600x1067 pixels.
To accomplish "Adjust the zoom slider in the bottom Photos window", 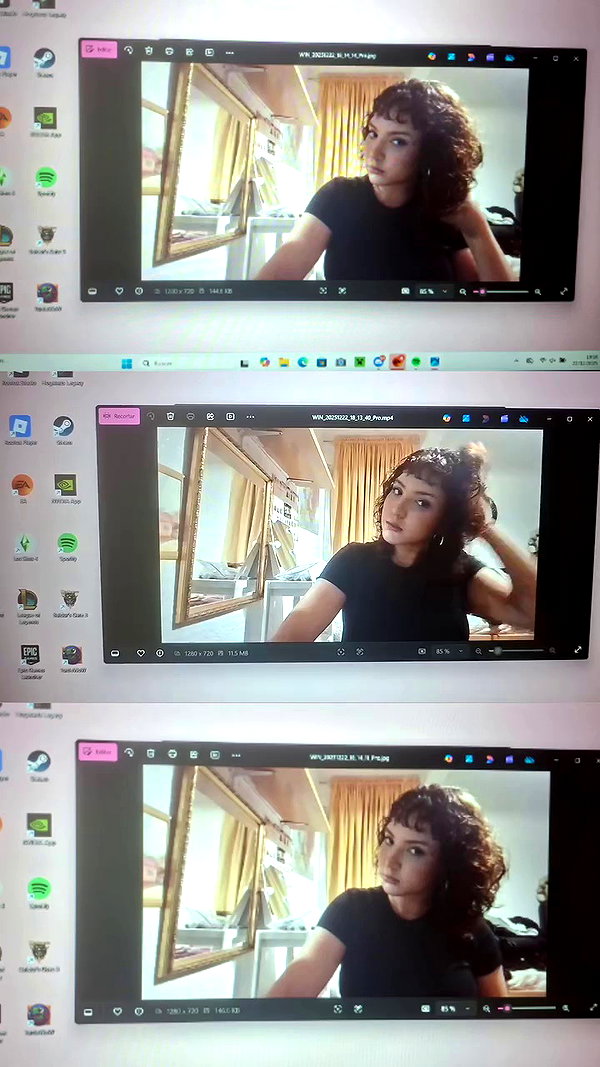I will (x=527, y=1008).
